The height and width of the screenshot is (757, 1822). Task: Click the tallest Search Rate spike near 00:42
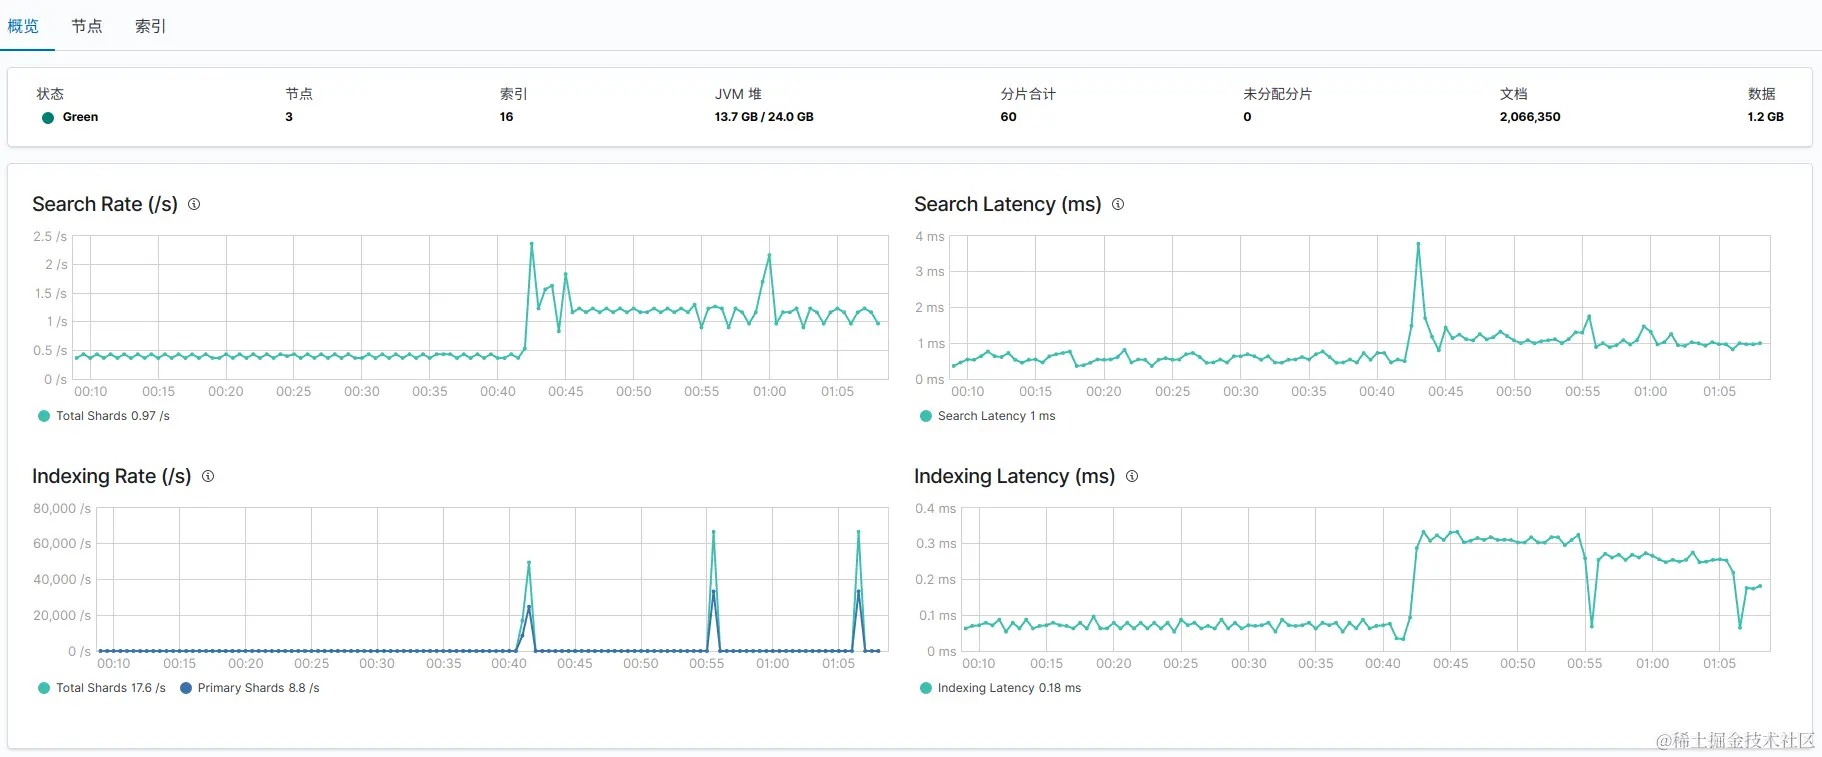tap(531, 244)
